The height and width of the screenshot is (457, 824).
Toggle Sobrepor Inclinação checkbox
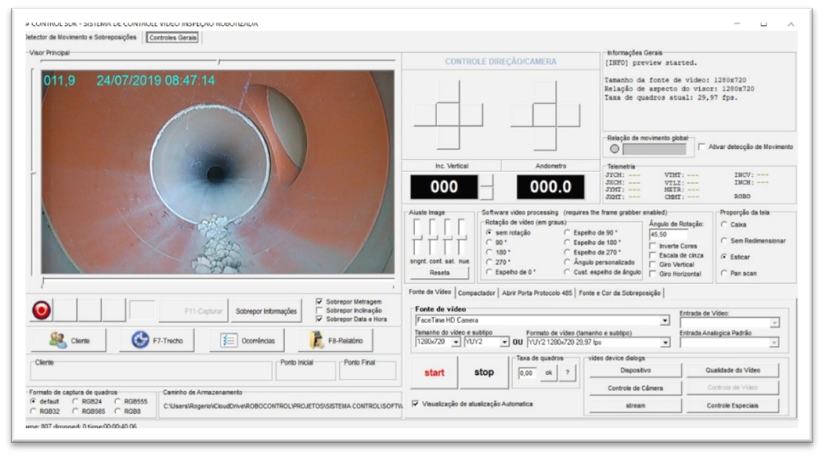[x=319, y=310]
